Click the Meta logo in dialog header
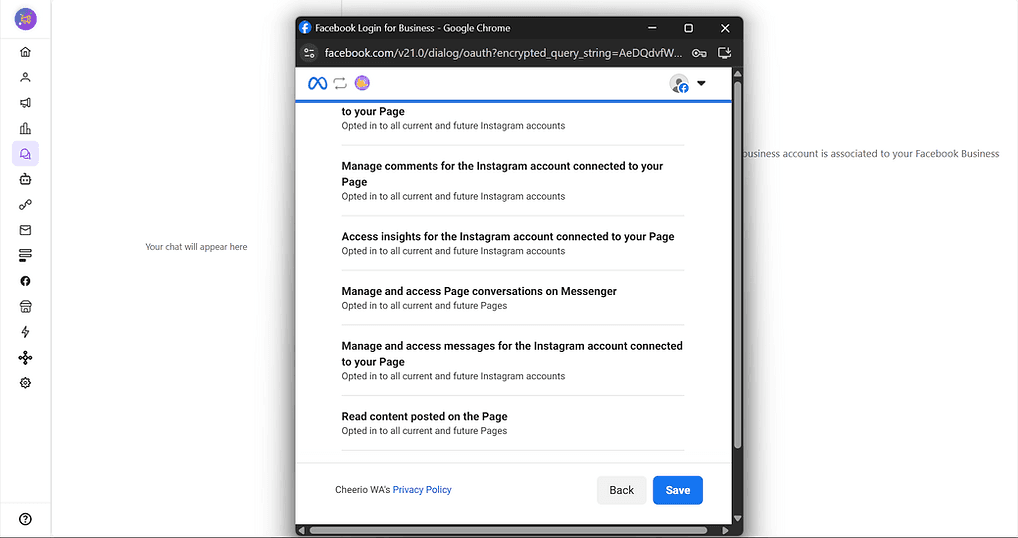This screenshot has height=538, width=1018. pyautogui.click(x=317, y=83)
